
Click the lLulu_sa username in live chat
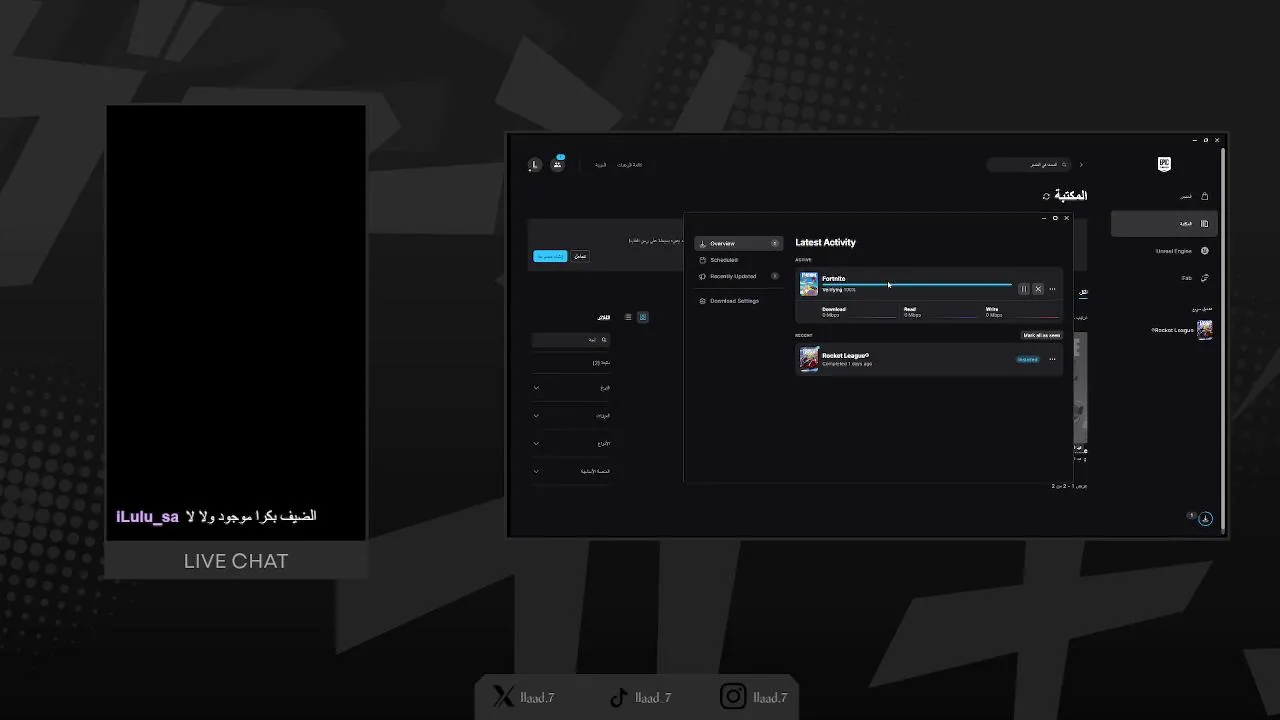147,517
